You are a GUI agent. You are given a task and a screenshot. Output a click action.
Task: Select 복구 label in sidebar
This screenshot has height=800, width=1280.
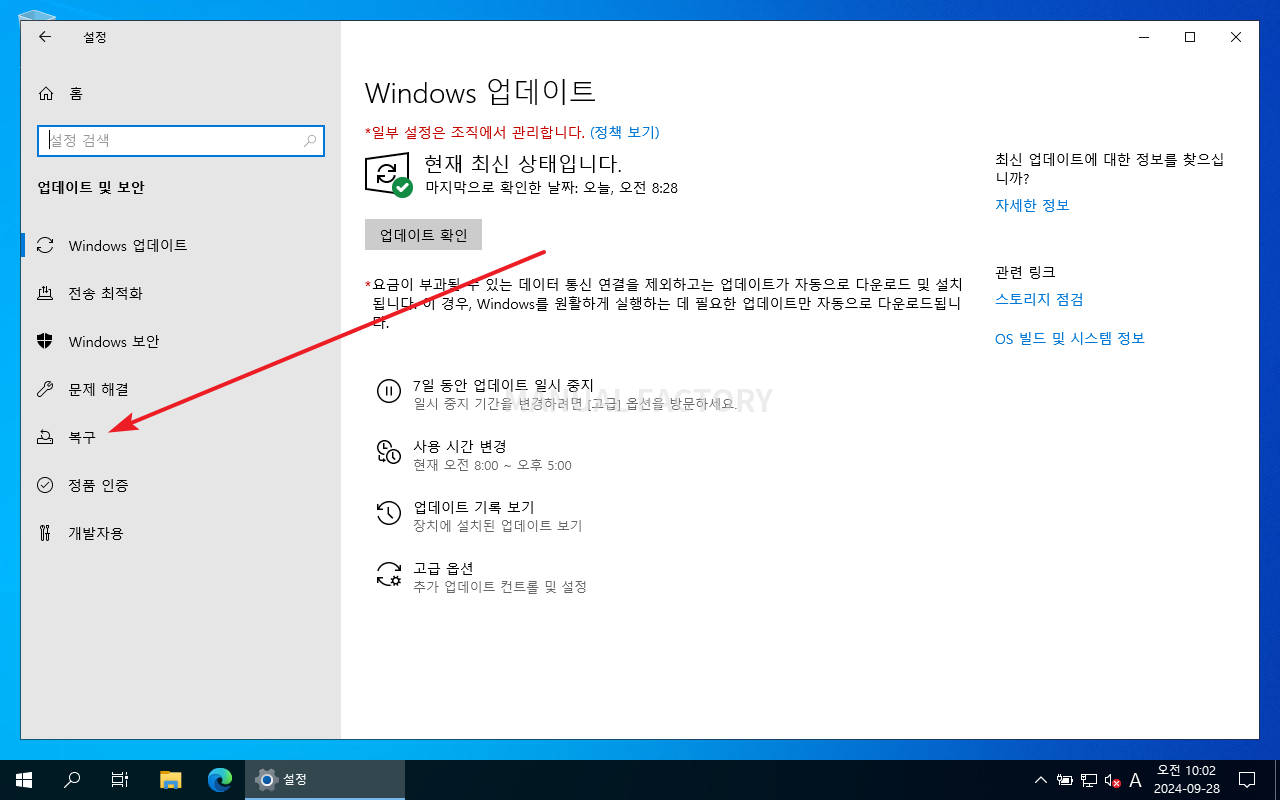pos(82,437)
